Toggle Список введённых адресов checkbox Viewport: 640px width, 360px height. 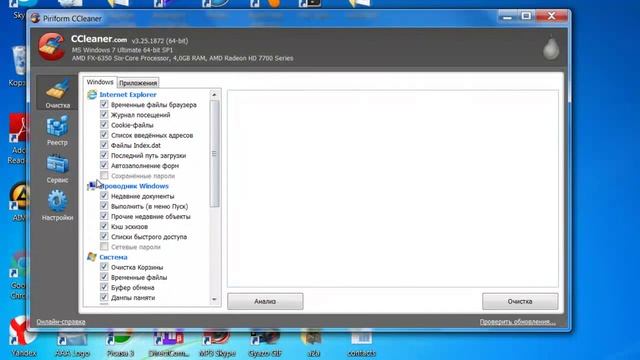point(104,135)
